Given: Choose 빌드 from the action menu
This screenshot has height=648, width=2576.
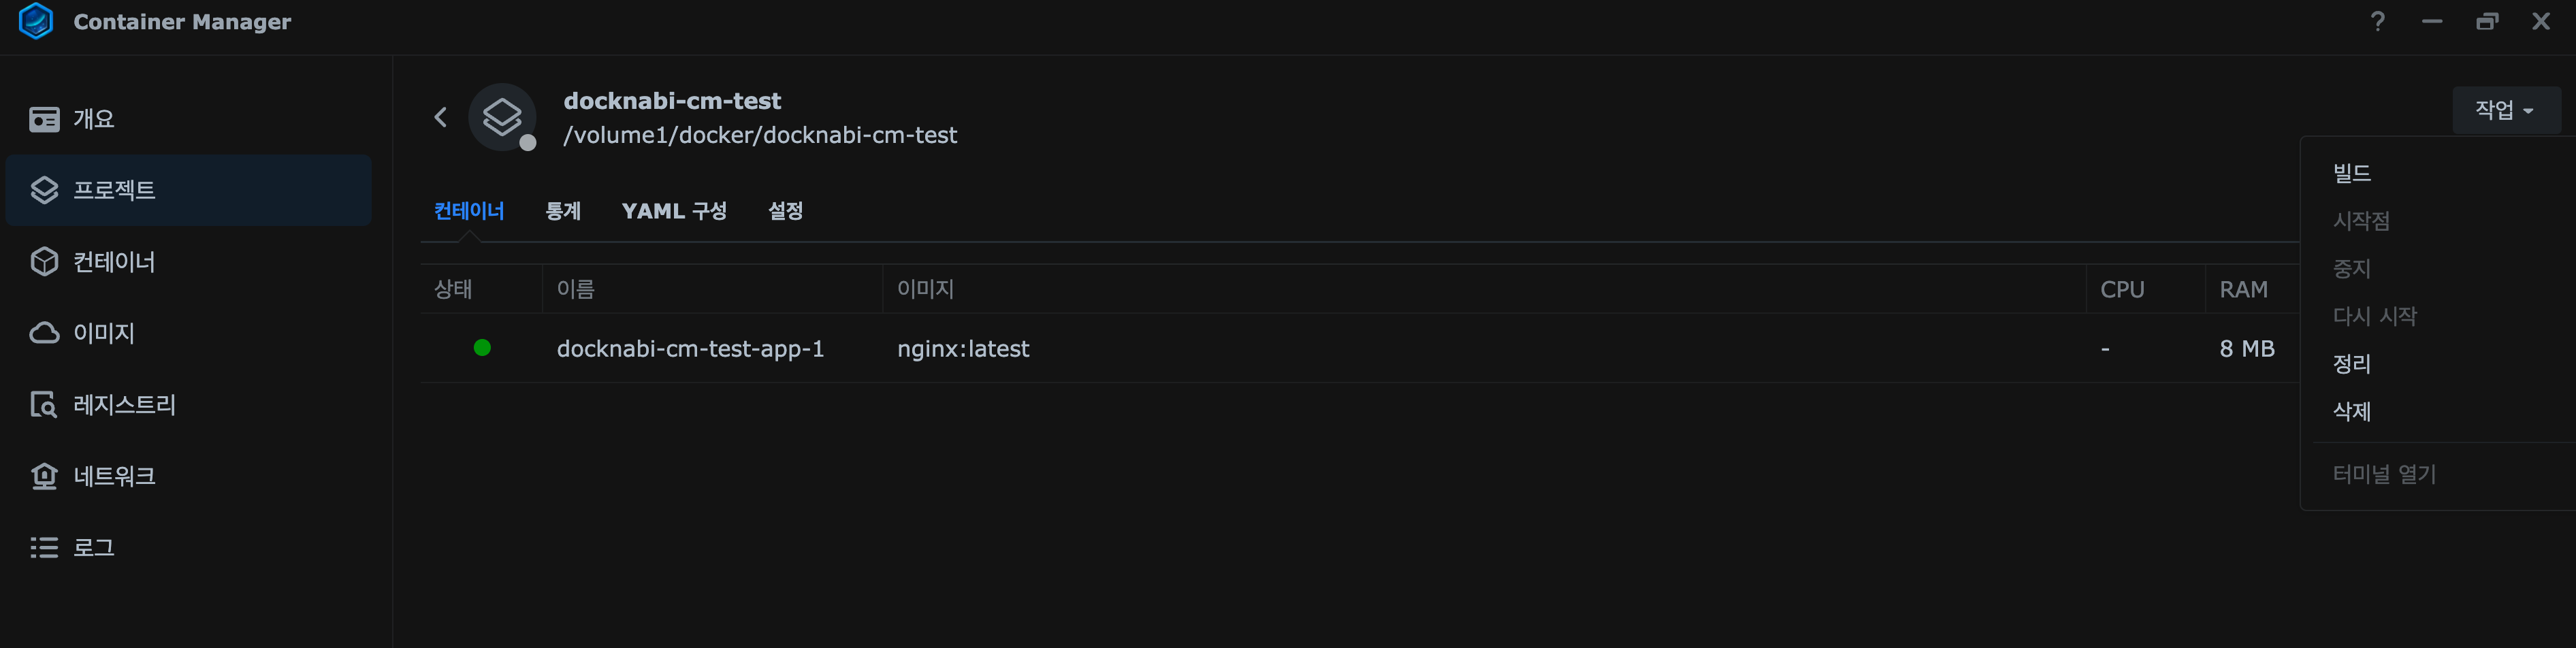Looking at the screenshot, I should point(2352,173).
